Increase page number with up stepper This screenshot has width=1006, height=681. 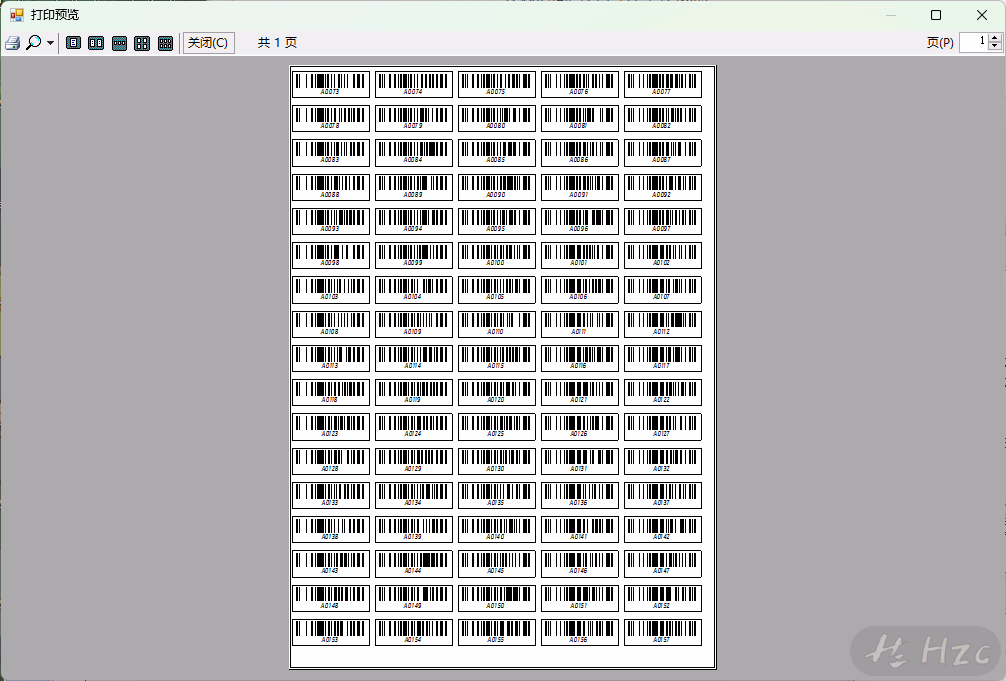pos(994,37)
